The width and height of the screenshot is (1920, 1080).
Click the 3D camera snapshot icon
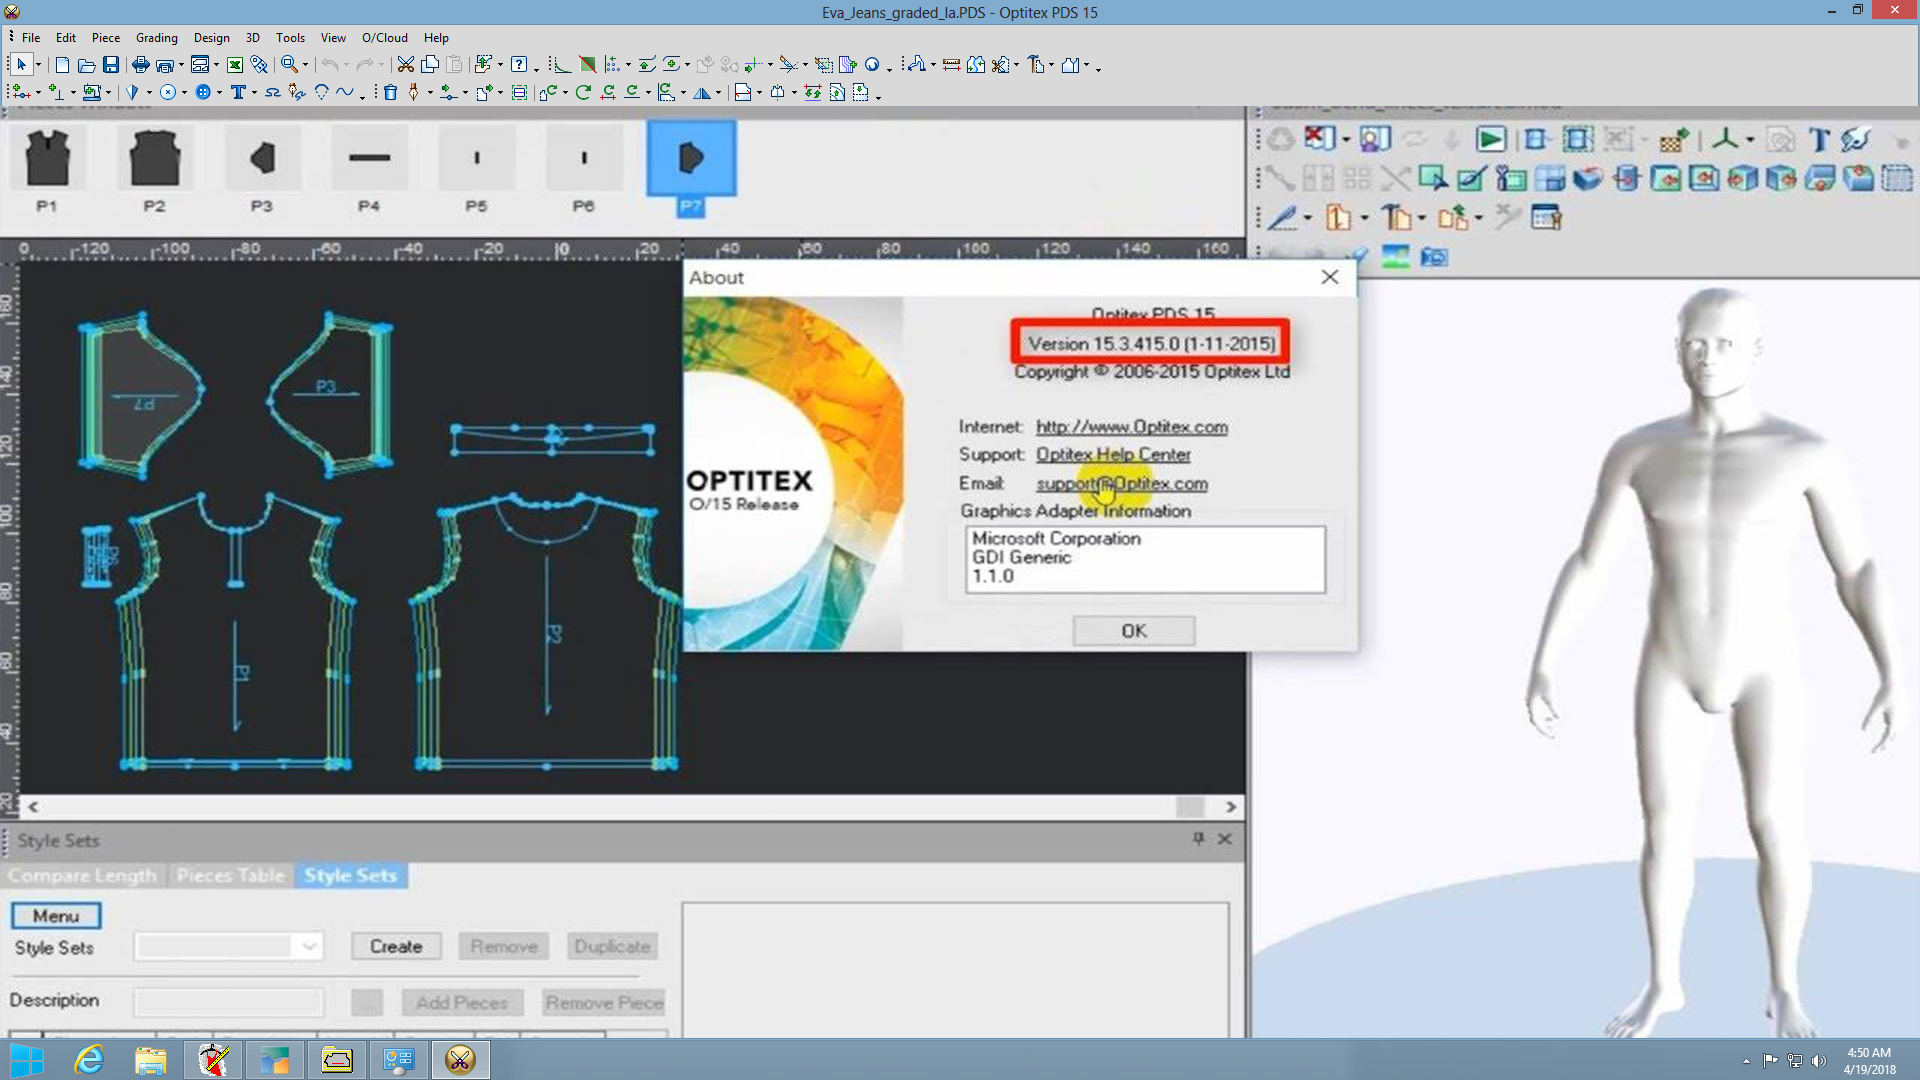1434,257
